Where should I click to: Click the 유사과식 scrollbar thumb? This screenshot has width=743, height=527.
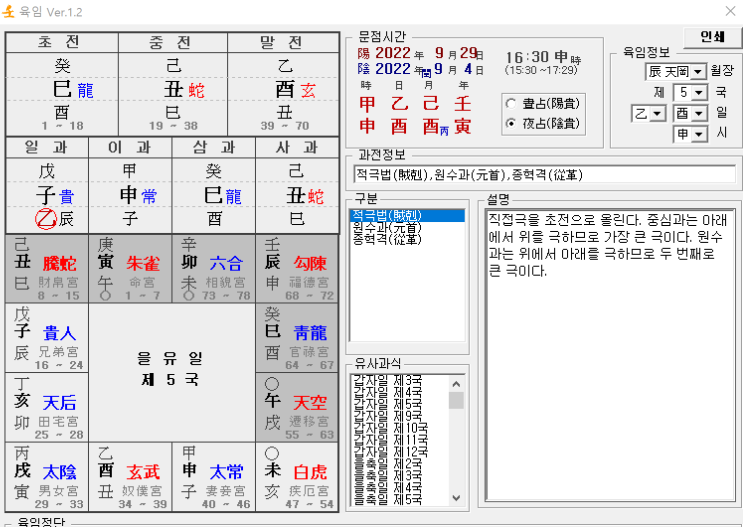click(456, 400)
